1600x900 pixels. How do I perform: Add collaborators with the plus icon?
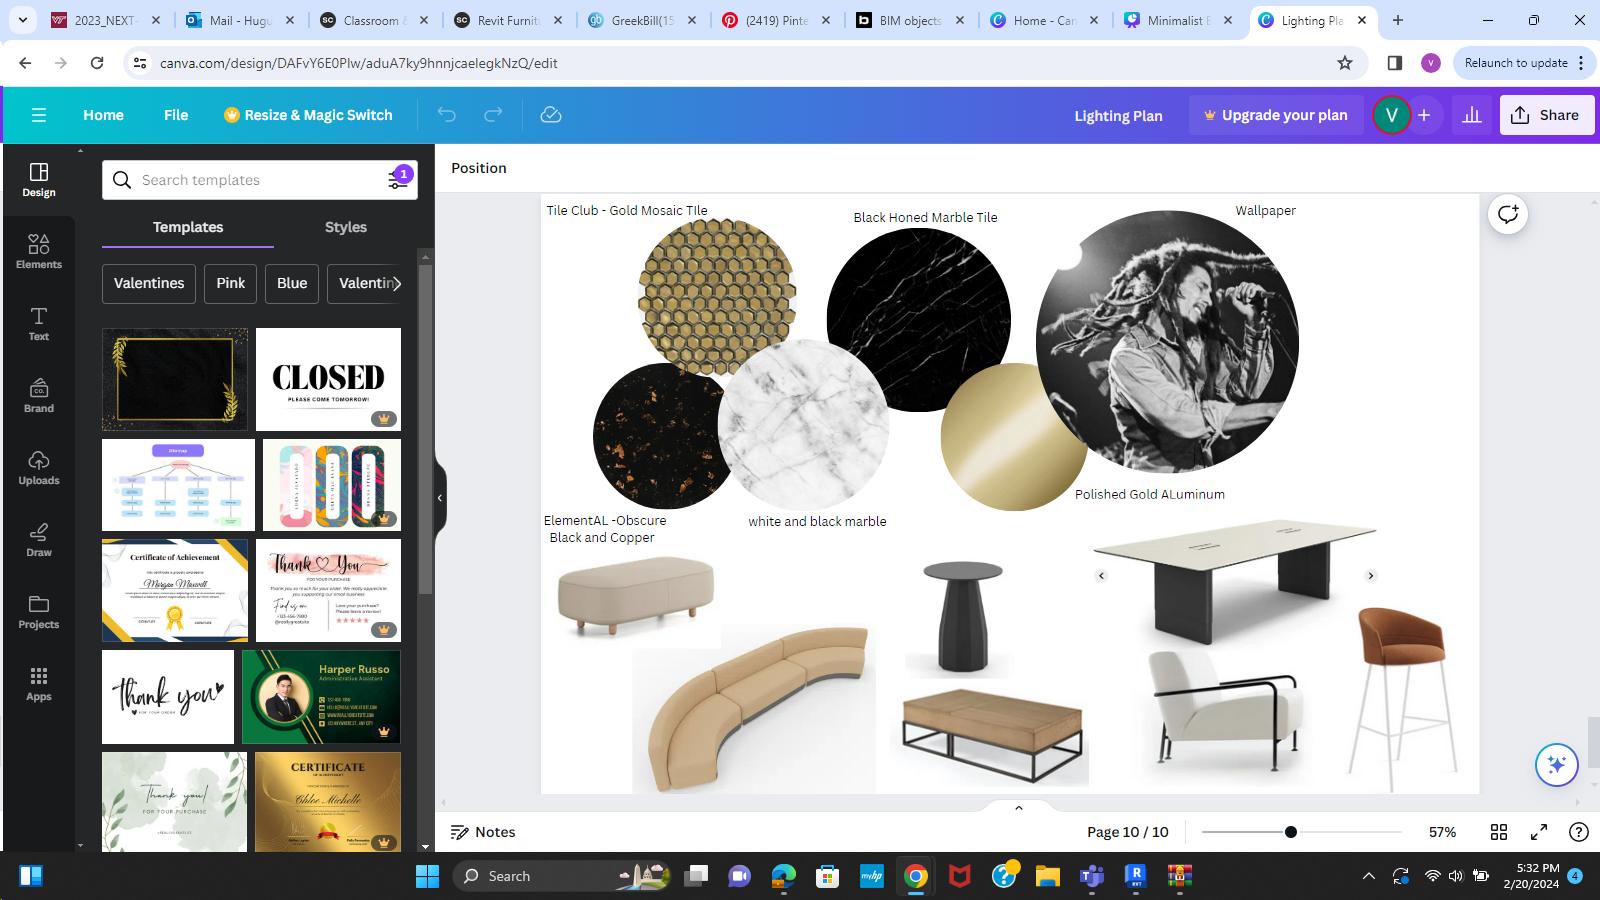pos(1424,115)
